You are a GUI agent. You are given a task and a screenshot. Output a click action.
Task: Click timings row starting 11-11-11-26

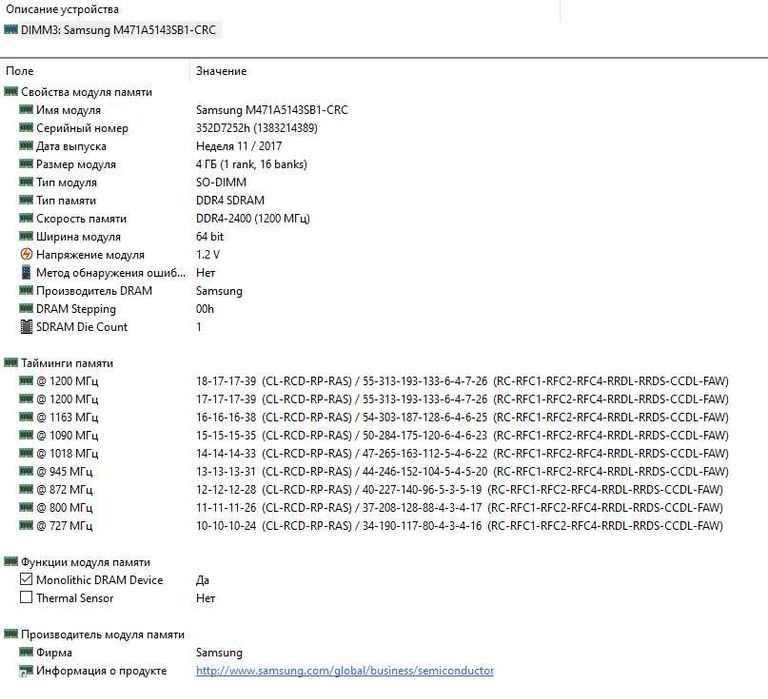coord(459,508)
